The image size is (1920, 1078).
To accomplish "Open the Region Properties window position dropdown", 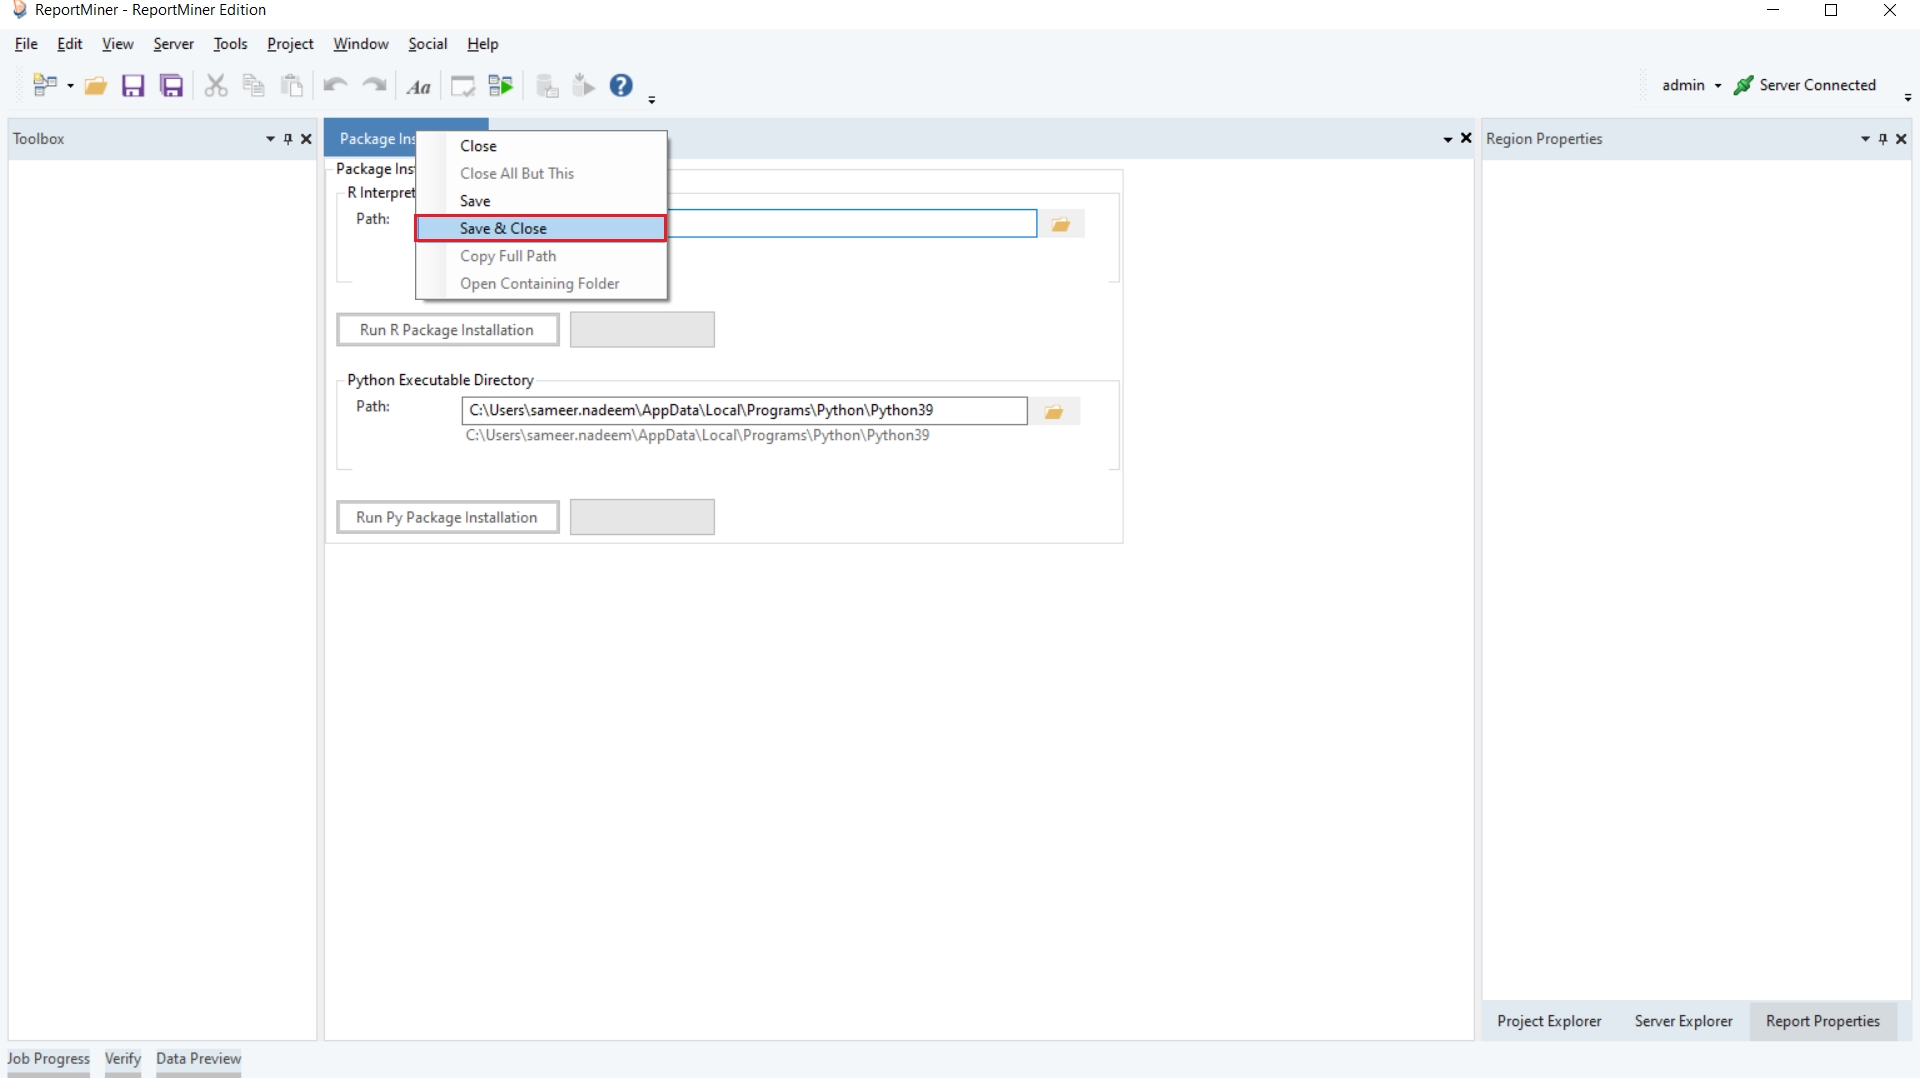I will 1865,139.
